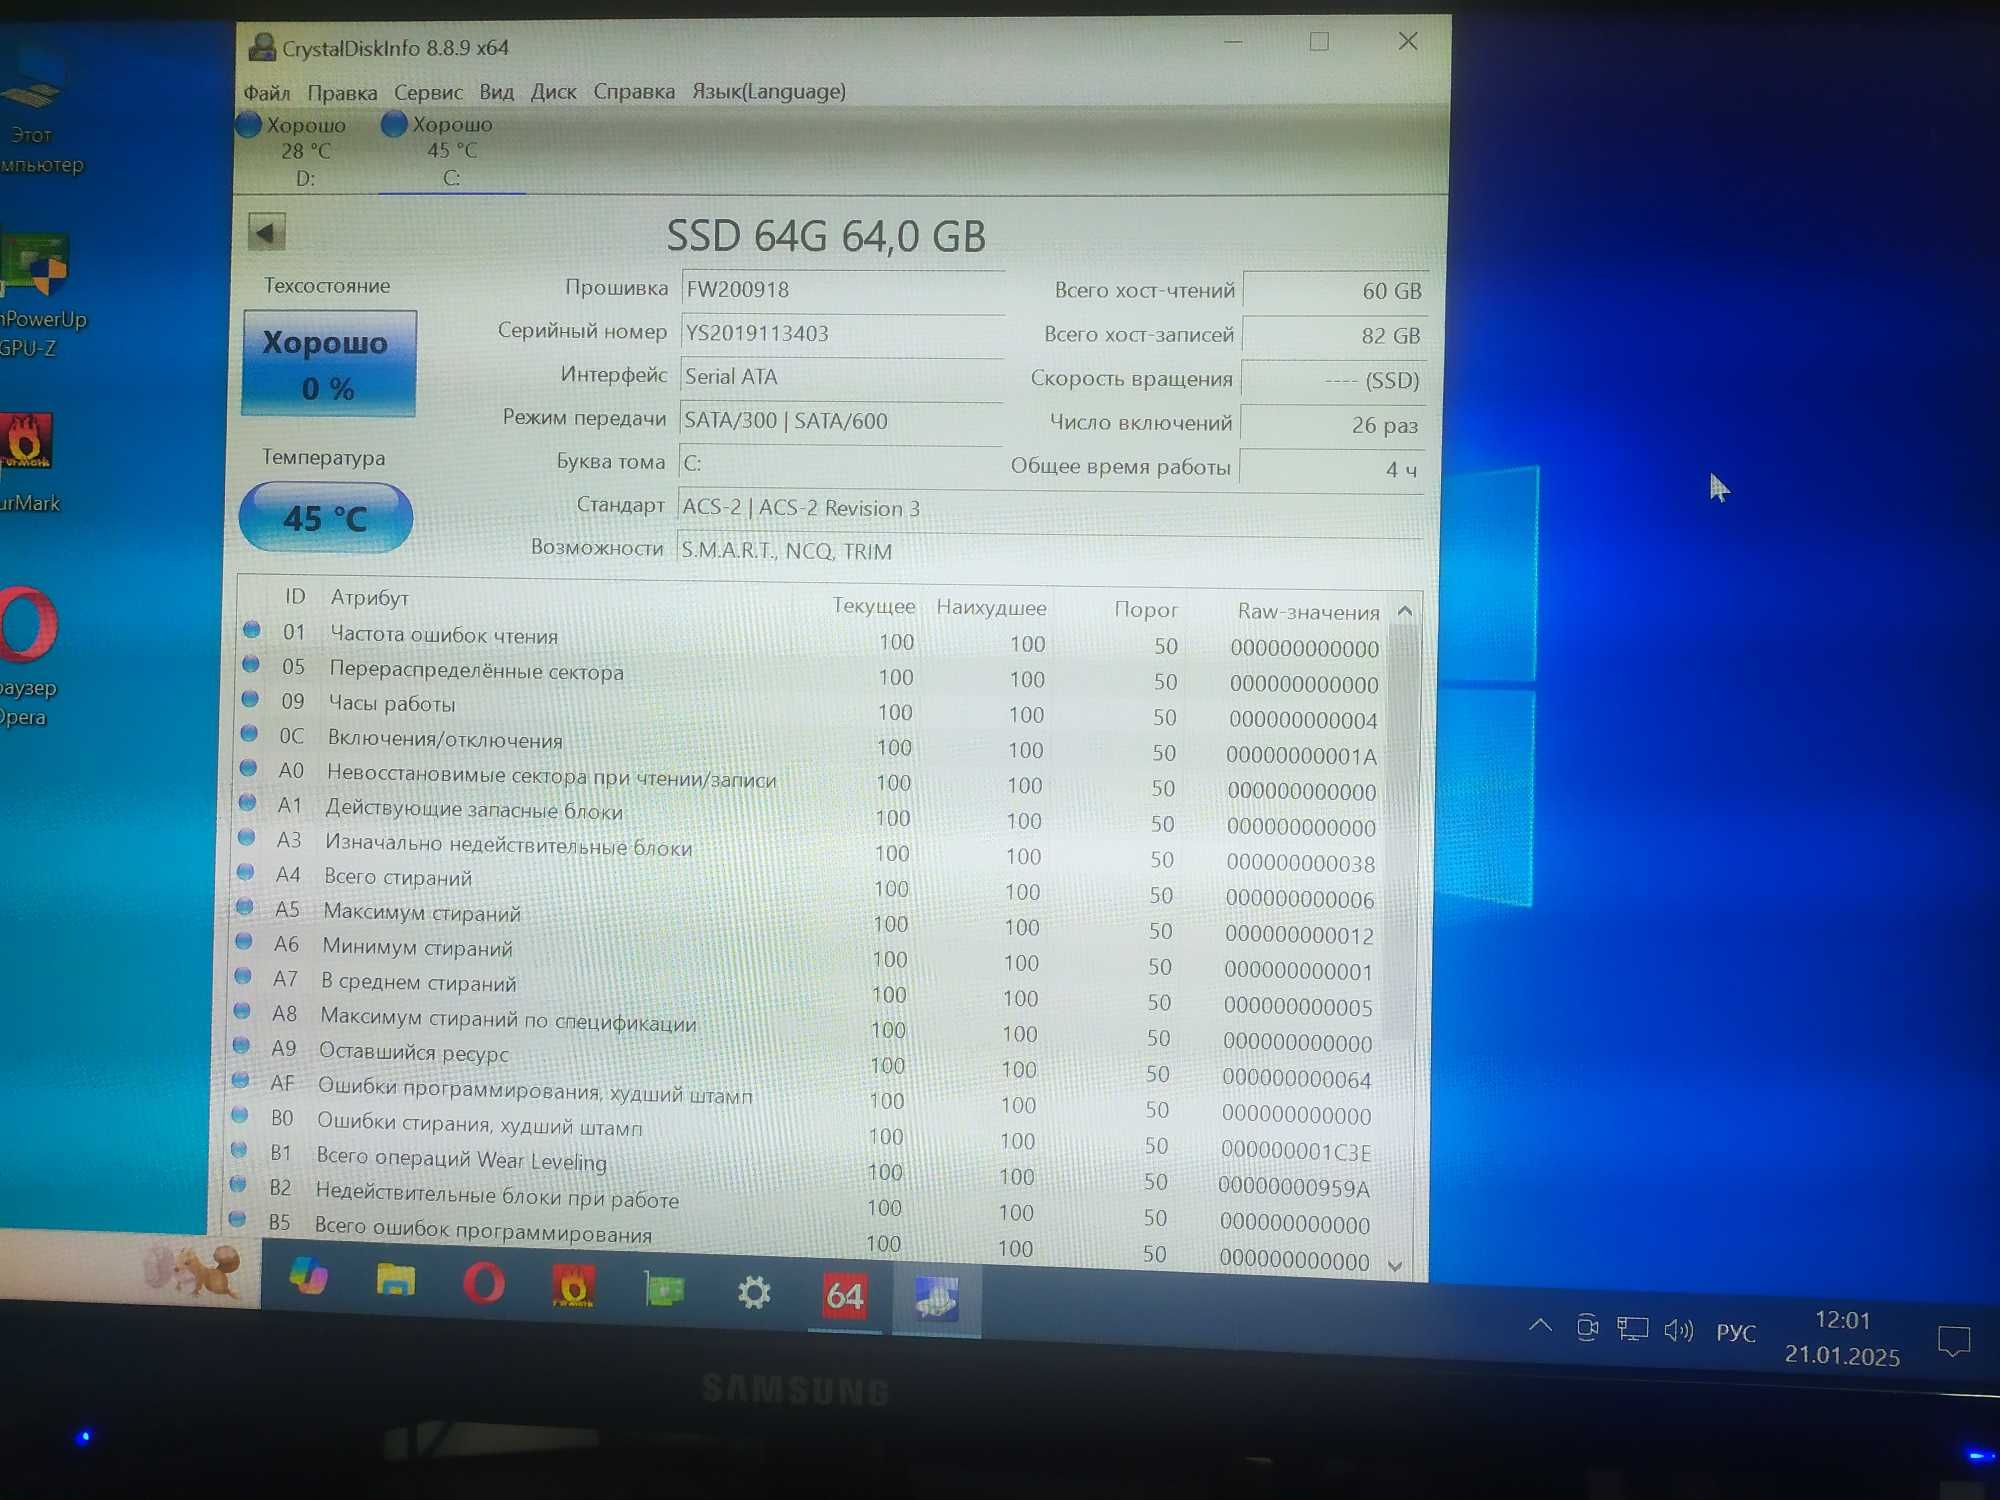Click status dot for Часы работы row
Image resolution: width=2000 pixels, height=1500 pixels.
tap(249, 699)
